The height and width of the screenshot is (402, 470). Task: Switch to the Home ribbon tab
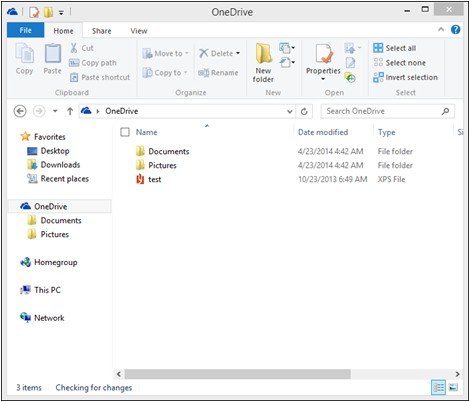coord(63,31)
